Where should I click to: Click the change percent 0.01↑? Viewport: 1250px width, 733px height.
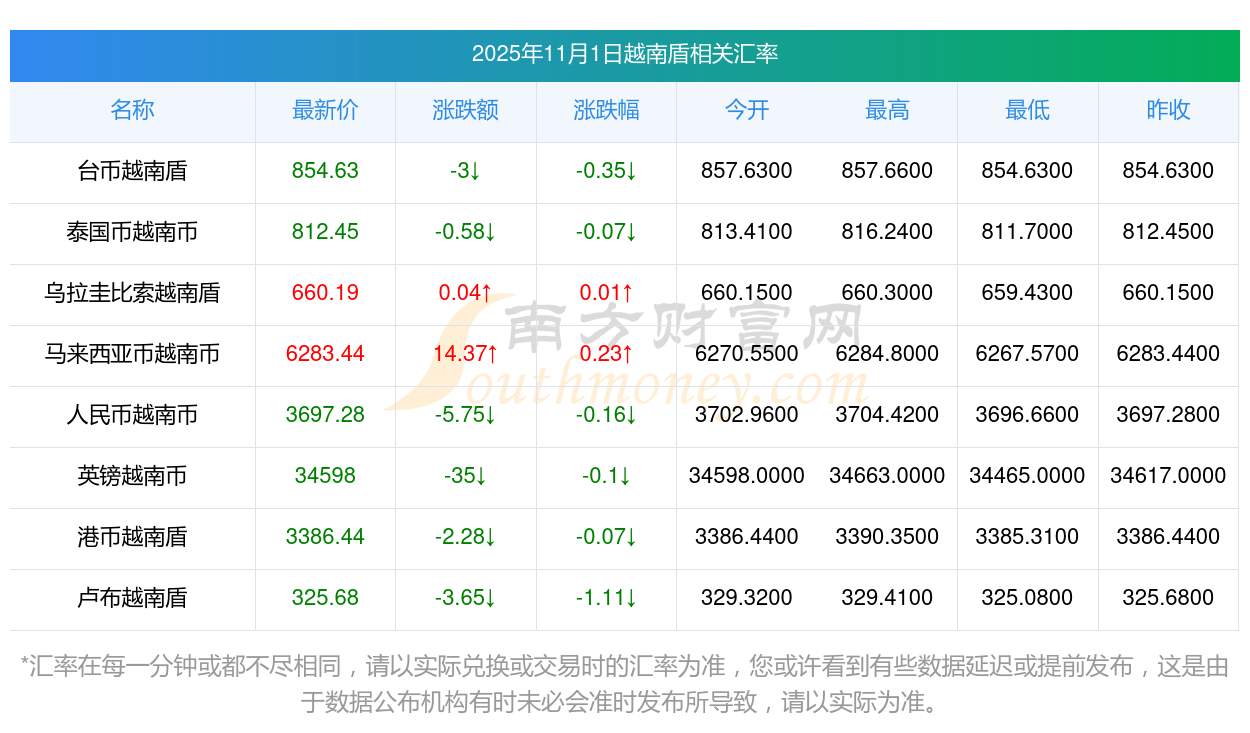(606, 293)
